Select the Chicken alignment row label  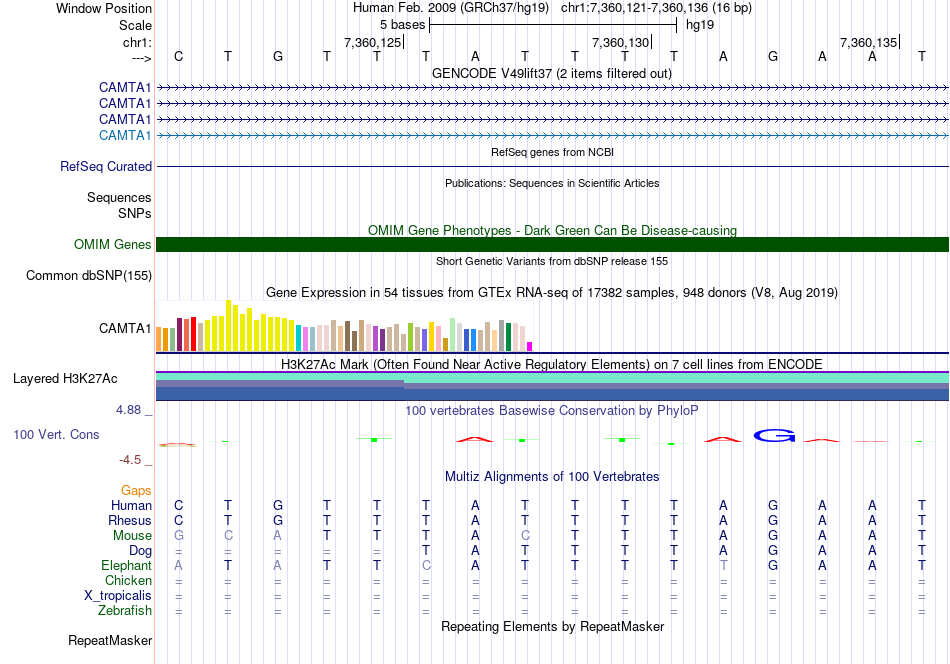click(128, 580)
